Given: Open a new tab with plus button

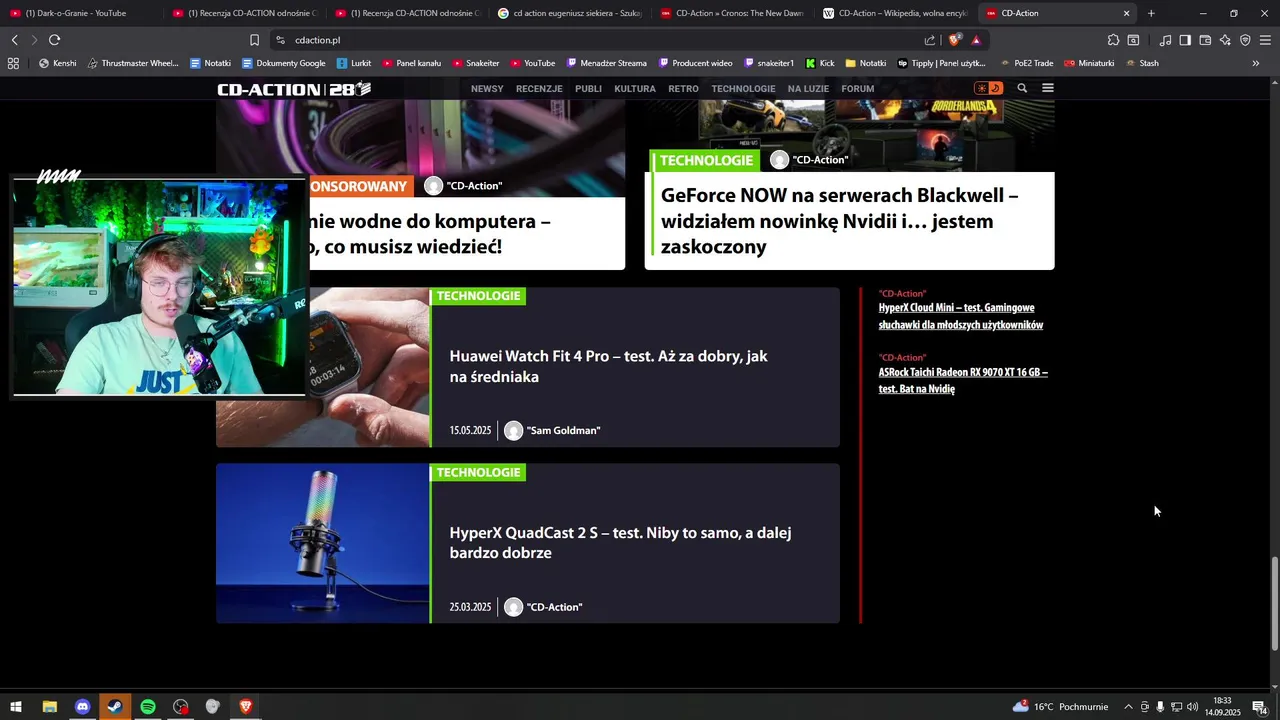Looking at the screenshot, I should (x=1151, y=13).
